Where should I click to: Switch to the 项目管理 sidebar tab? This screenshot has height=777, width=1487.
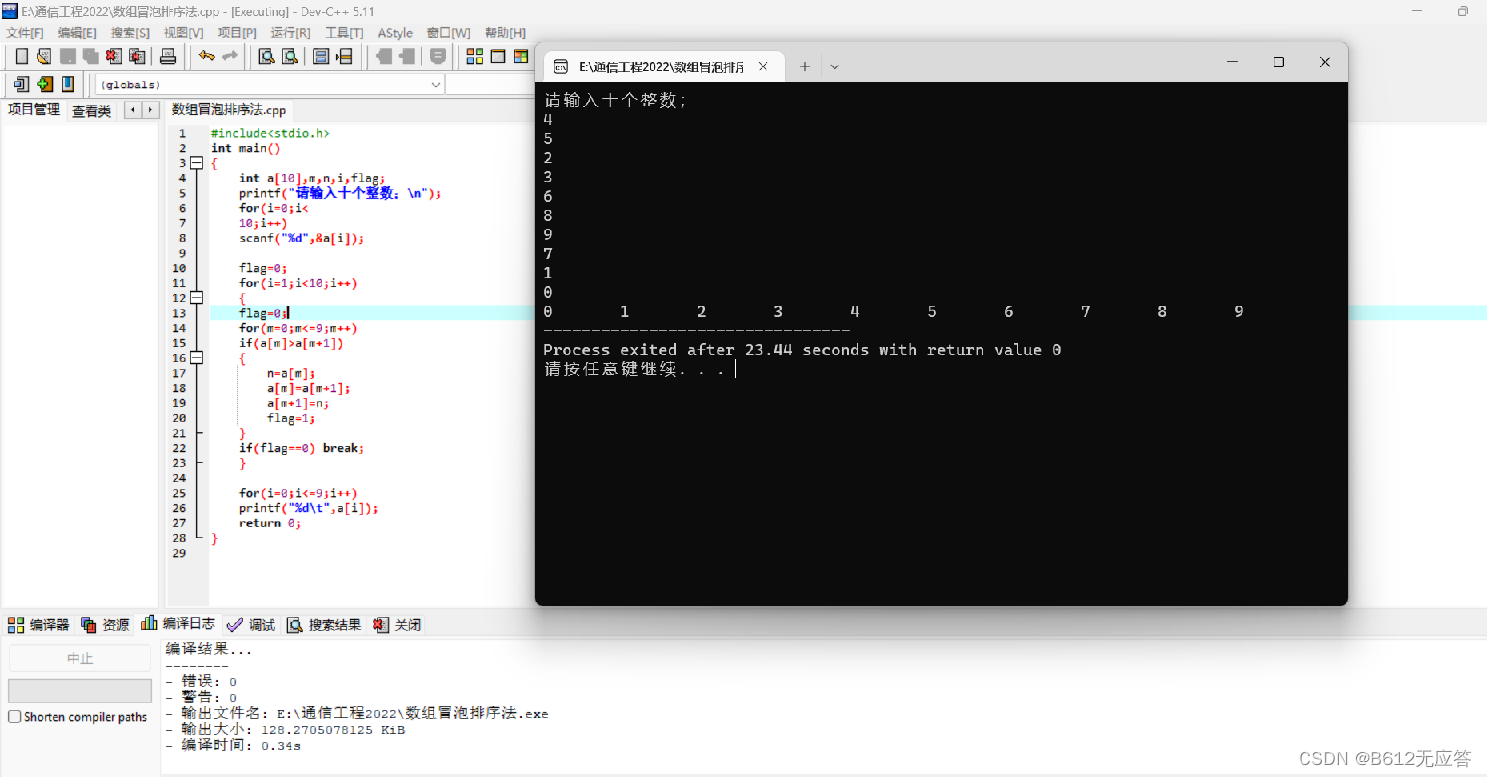click(34, 110)
